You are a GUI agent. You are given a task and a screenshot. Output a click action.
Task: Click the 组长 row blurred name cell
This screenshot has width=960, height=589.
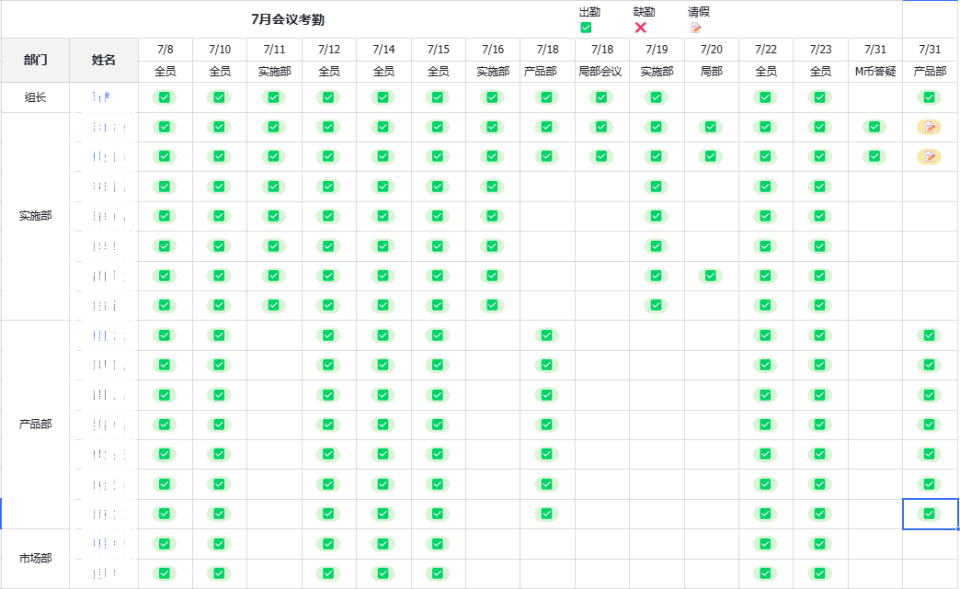(104, 97)
